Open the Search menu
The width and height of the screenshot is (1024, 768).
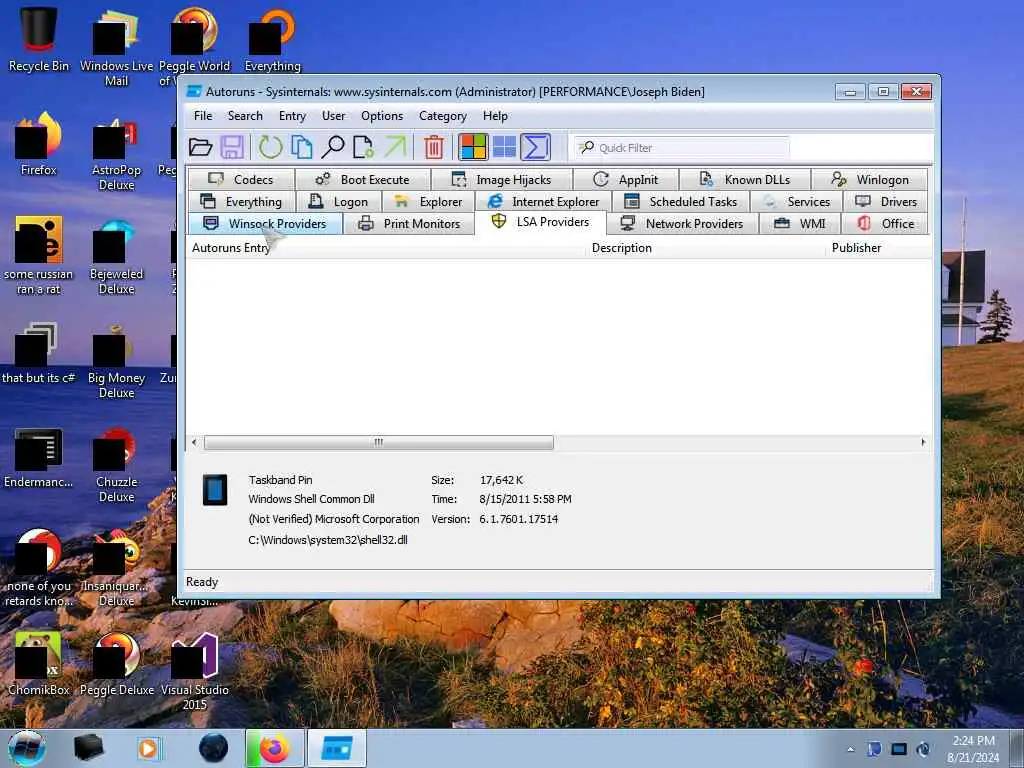(245, 116)
